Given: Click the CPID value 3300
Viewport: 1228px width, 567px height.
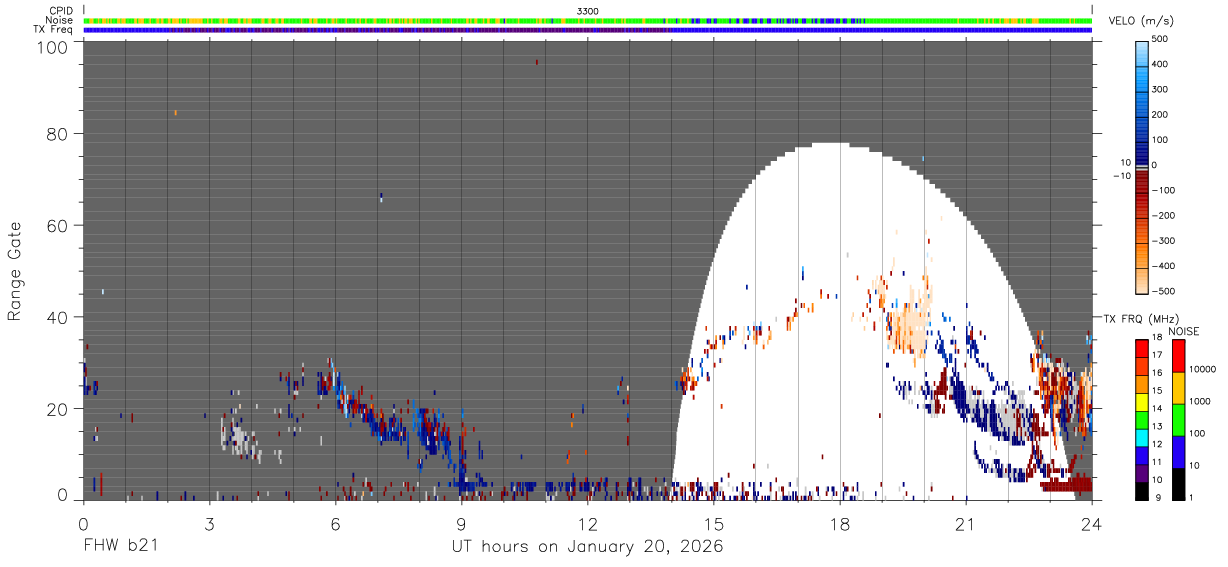Looking at the screenshot, I should tap(588, 11).
